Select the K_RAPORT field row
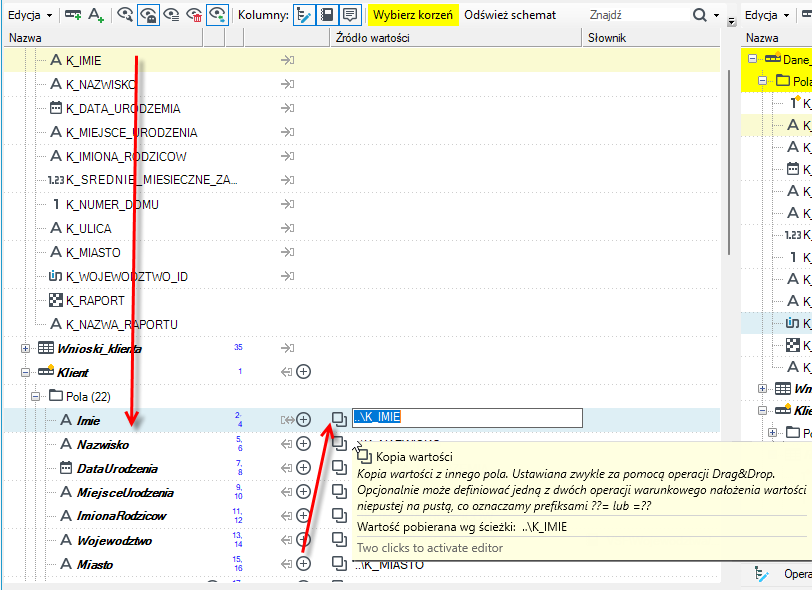Viewport: 812px width, 590px height. 361,300
